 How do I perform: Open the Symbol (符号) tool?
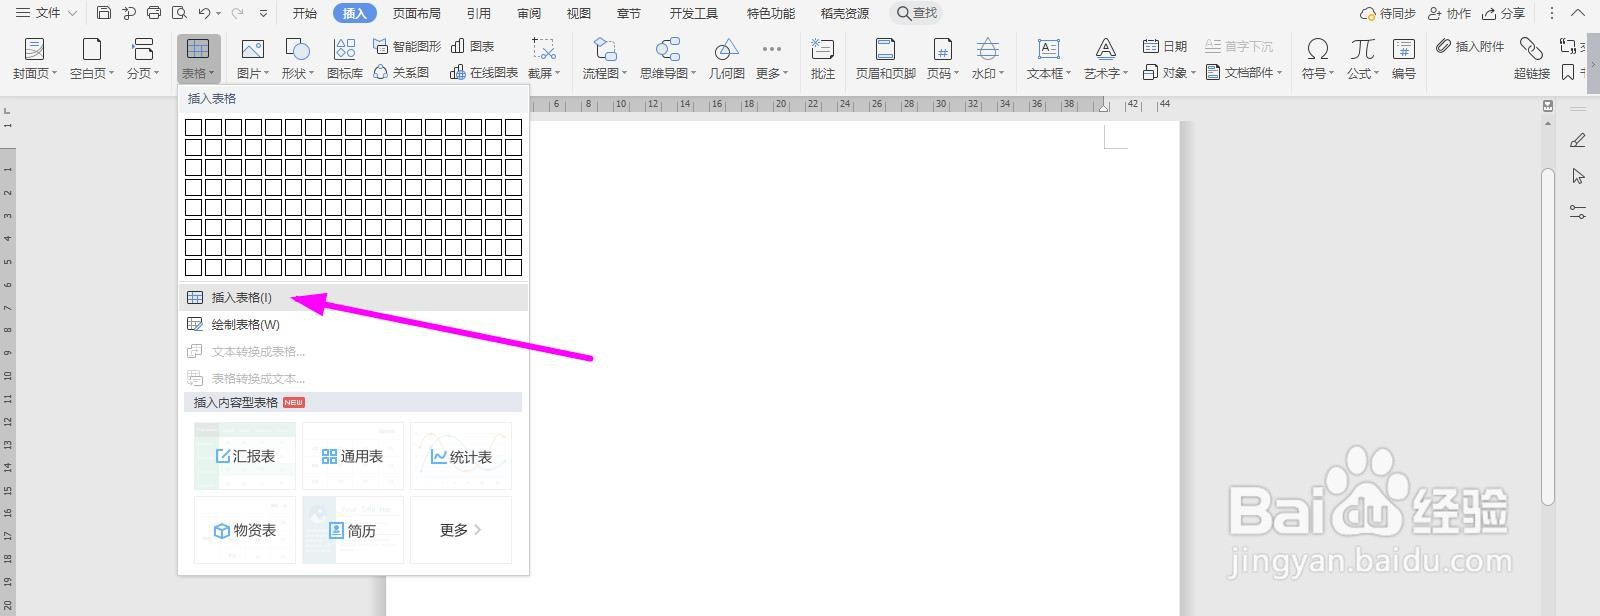click(1318, 59)
